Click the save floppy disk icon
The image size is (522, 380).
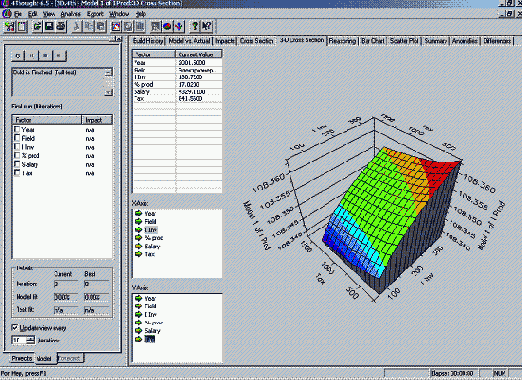(x=49, y=27)
